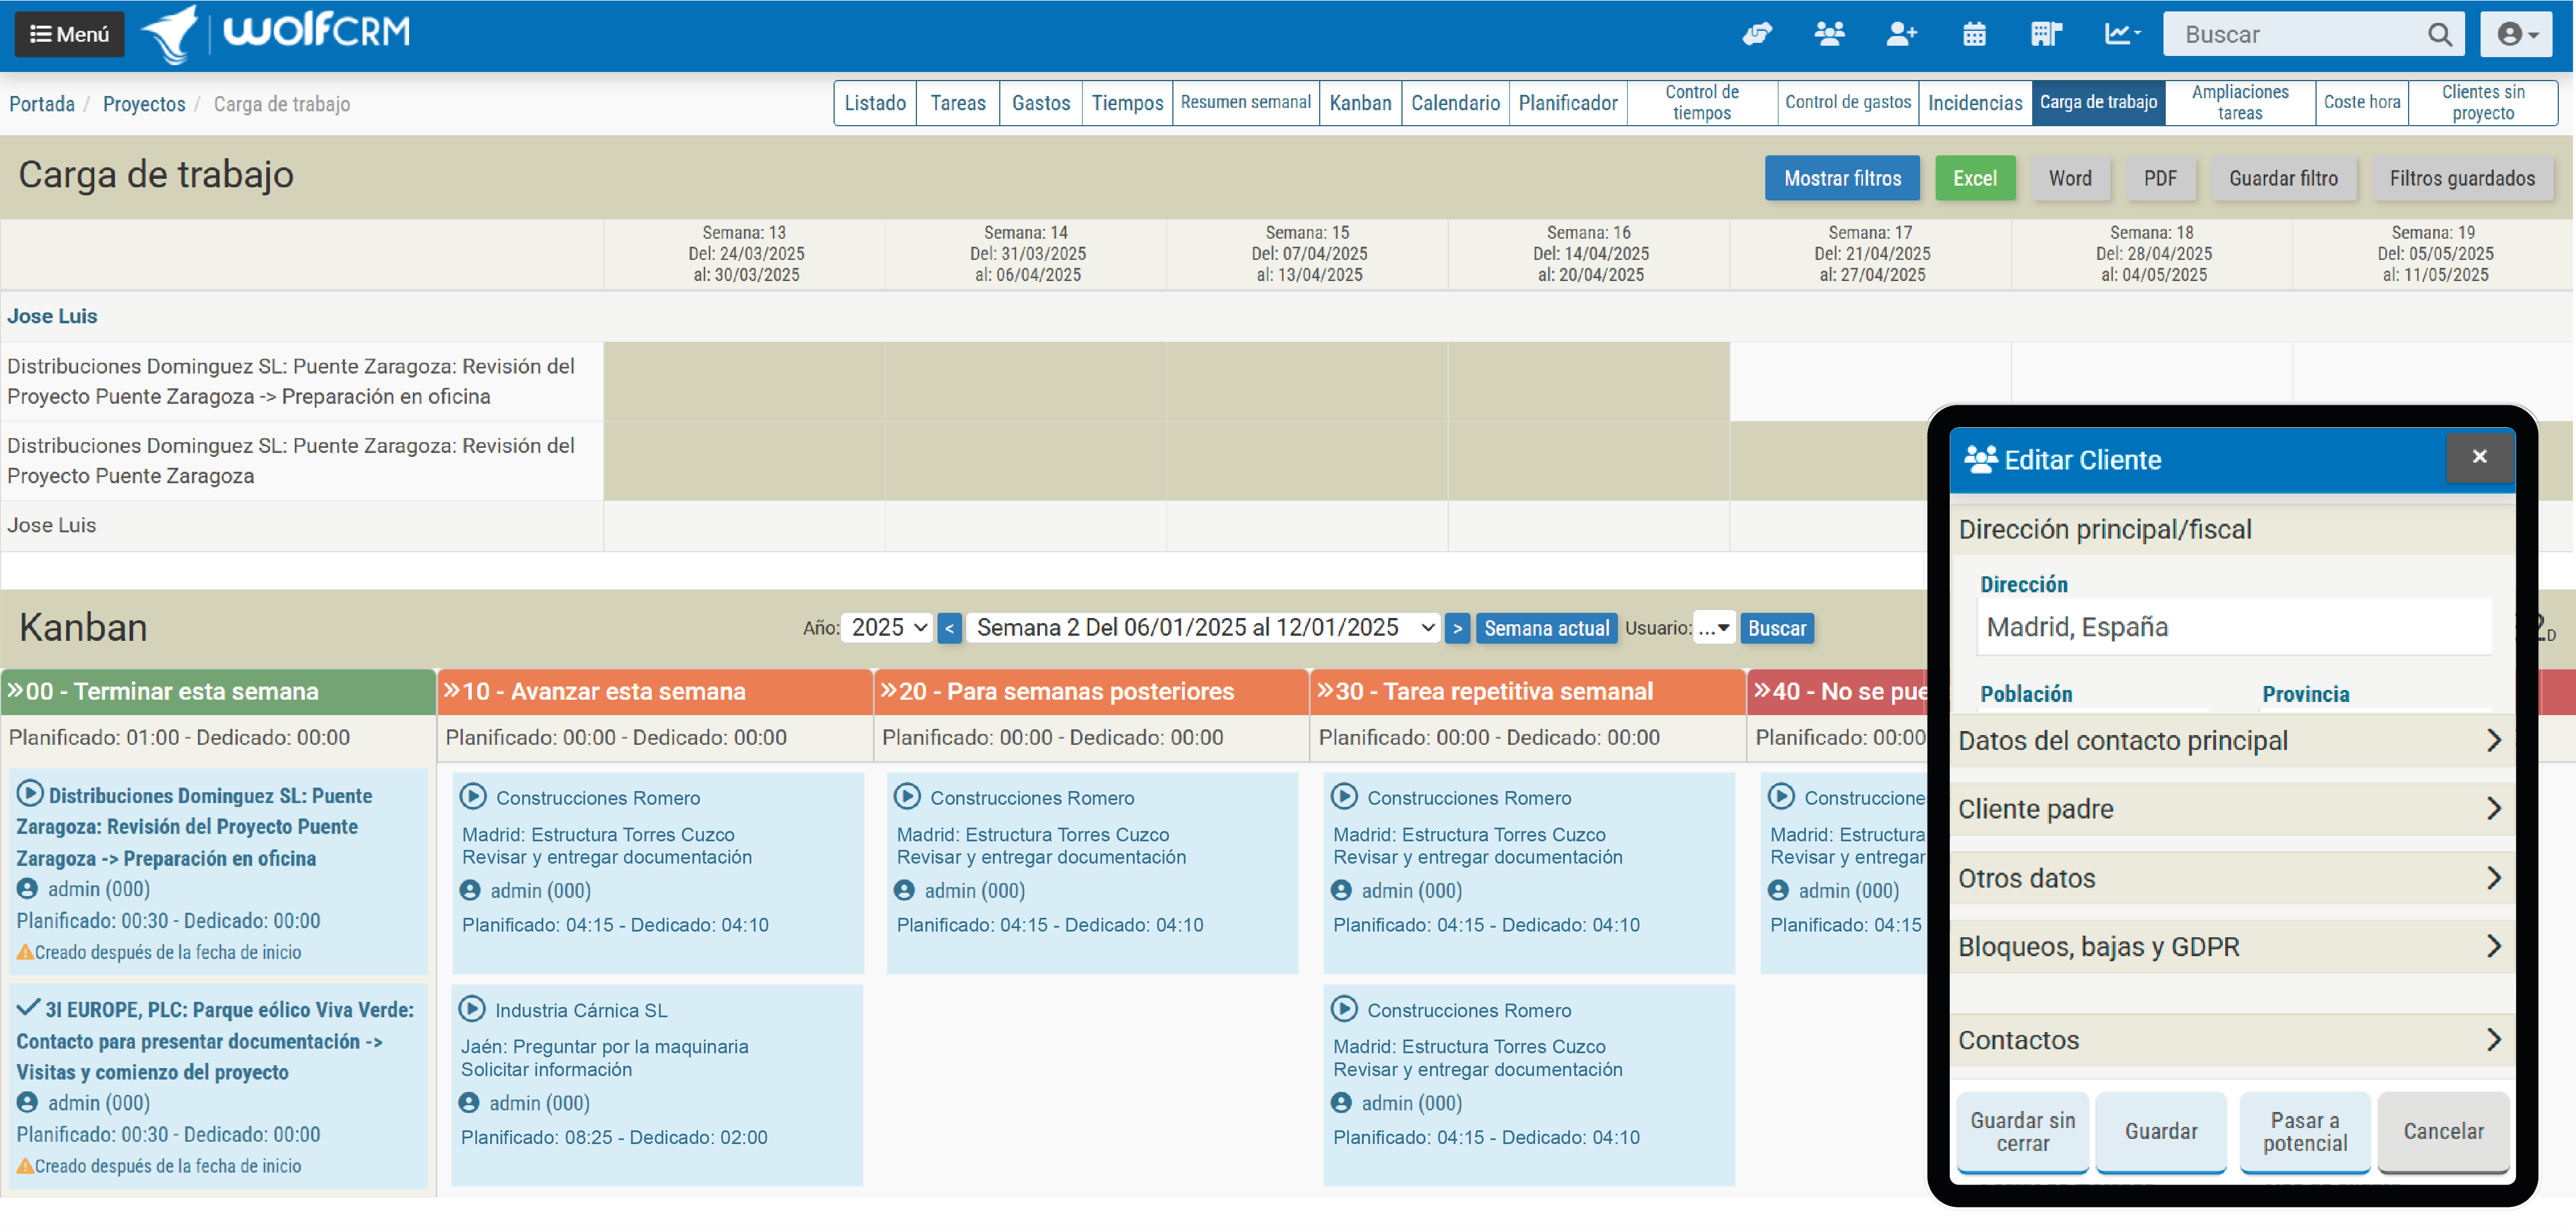Viewport: 2576px width, 1232px height.
Task: Open Filtros guardados button
Action: pyautogui.click(x=2462, y=178)
